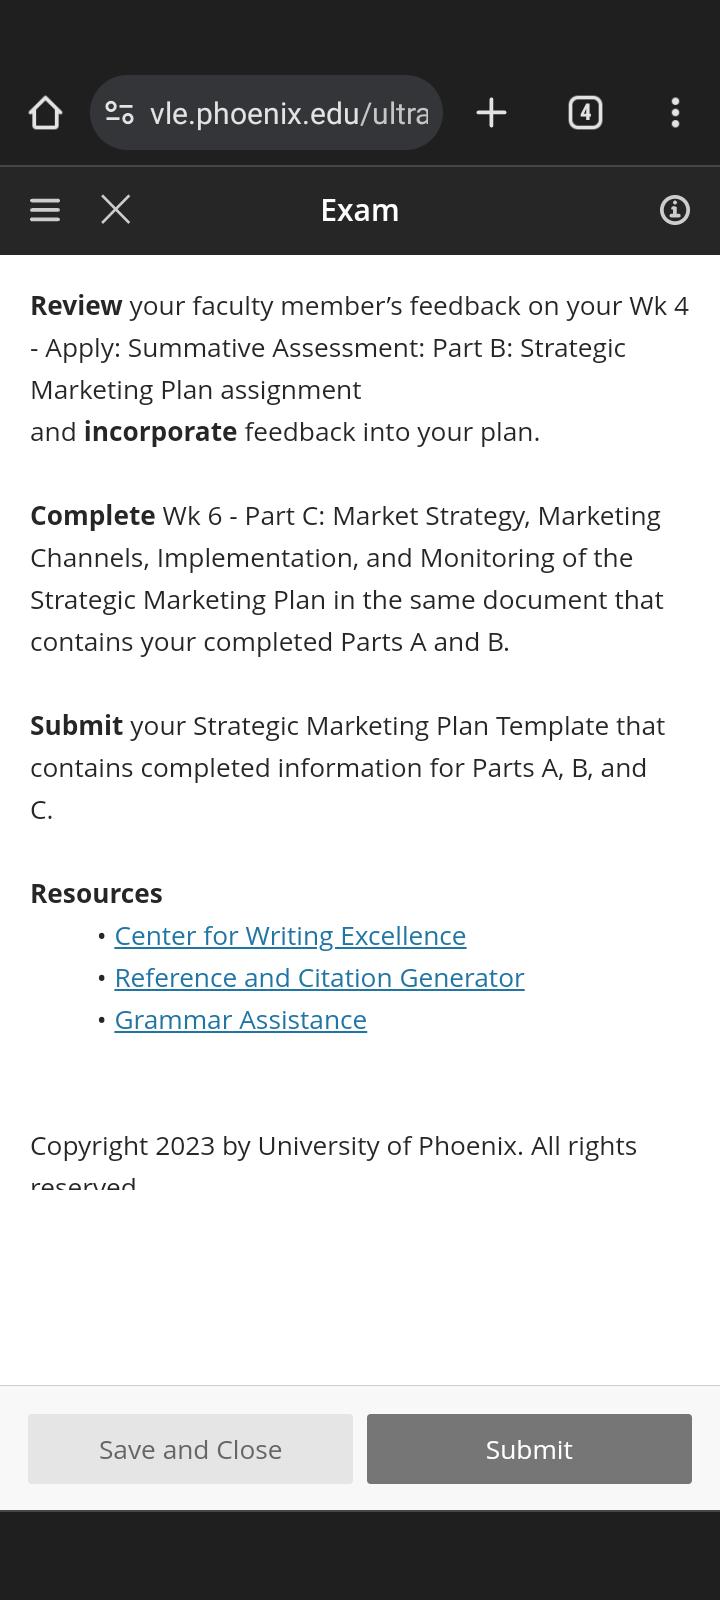Click the bold word incorporate

pos(160,432)
